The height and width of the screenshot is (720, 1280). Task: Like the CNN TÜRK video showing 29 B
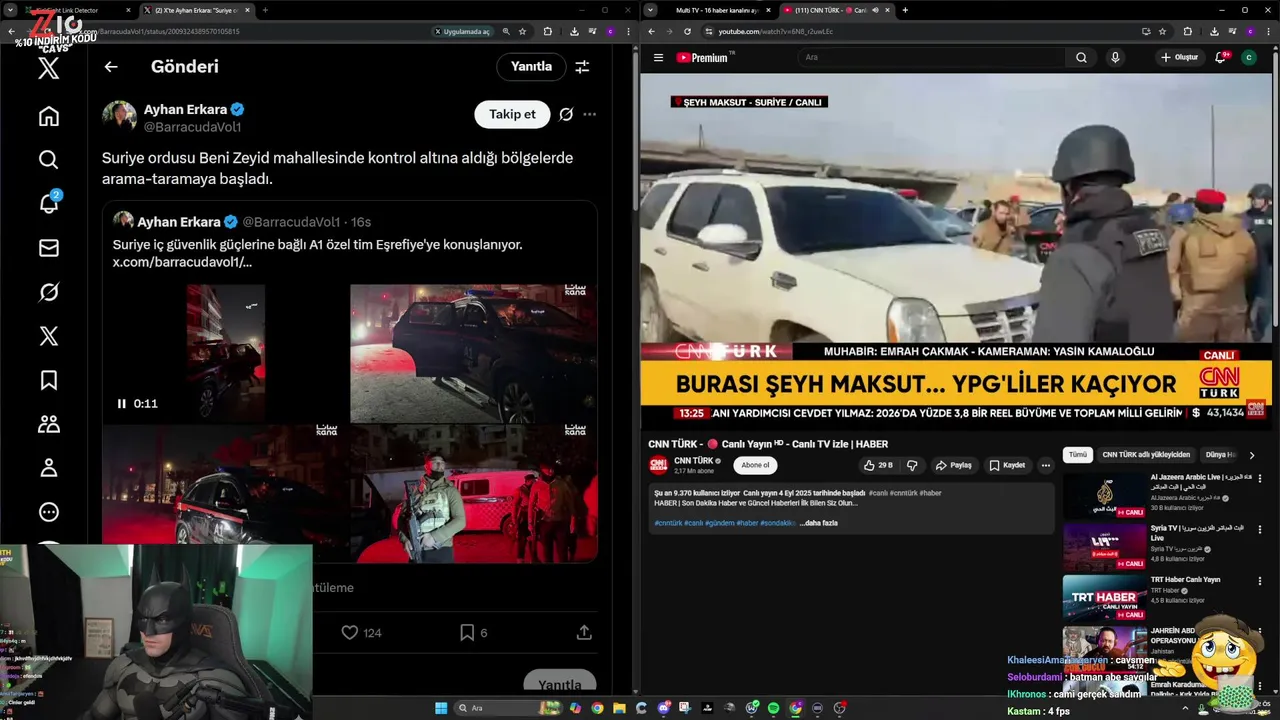878,465
